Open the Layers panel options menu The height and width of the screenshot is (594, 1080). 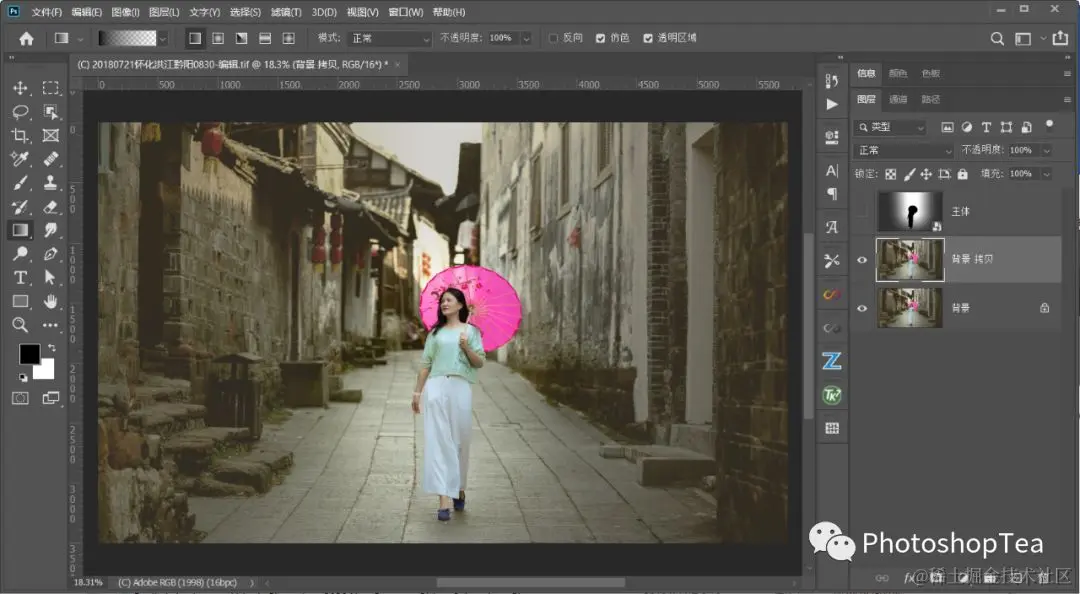click(1067, 99)
